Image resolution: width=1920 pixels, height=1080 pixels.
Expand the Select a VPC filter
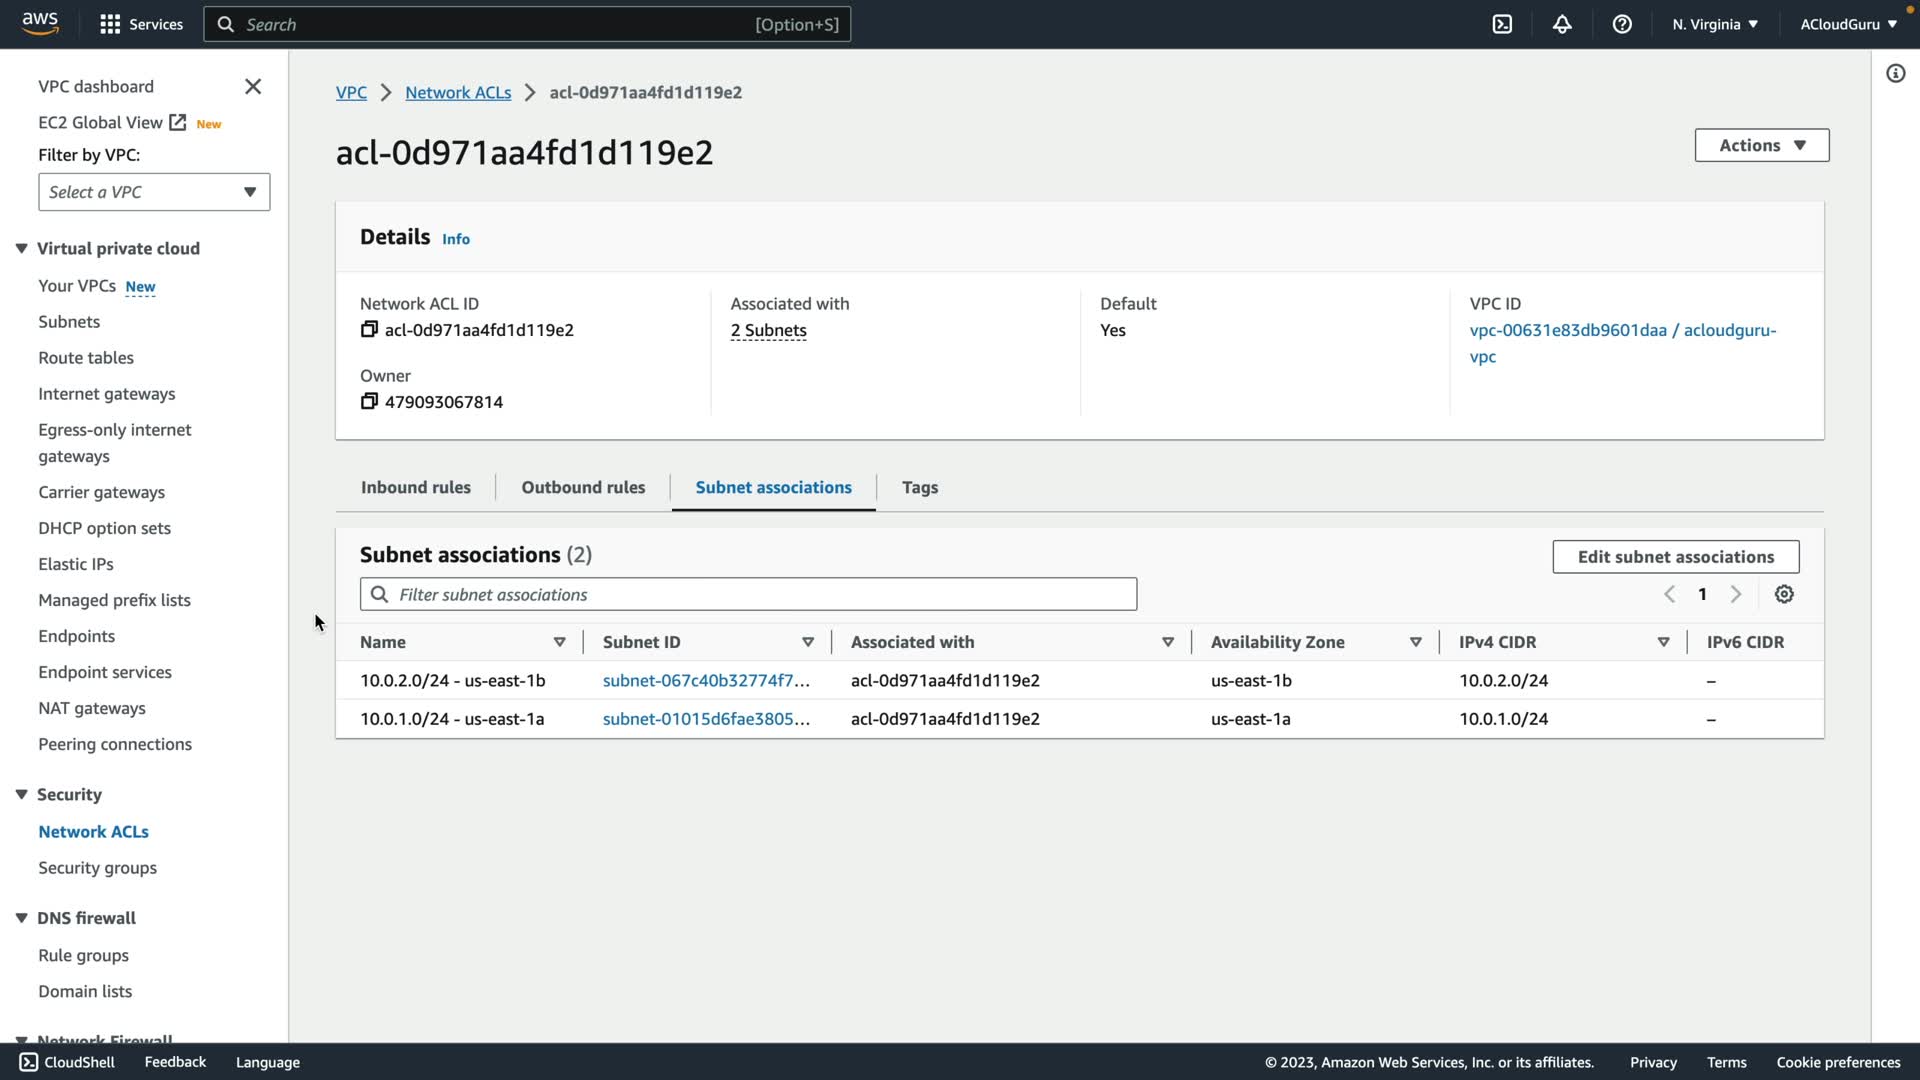point(154,192)
